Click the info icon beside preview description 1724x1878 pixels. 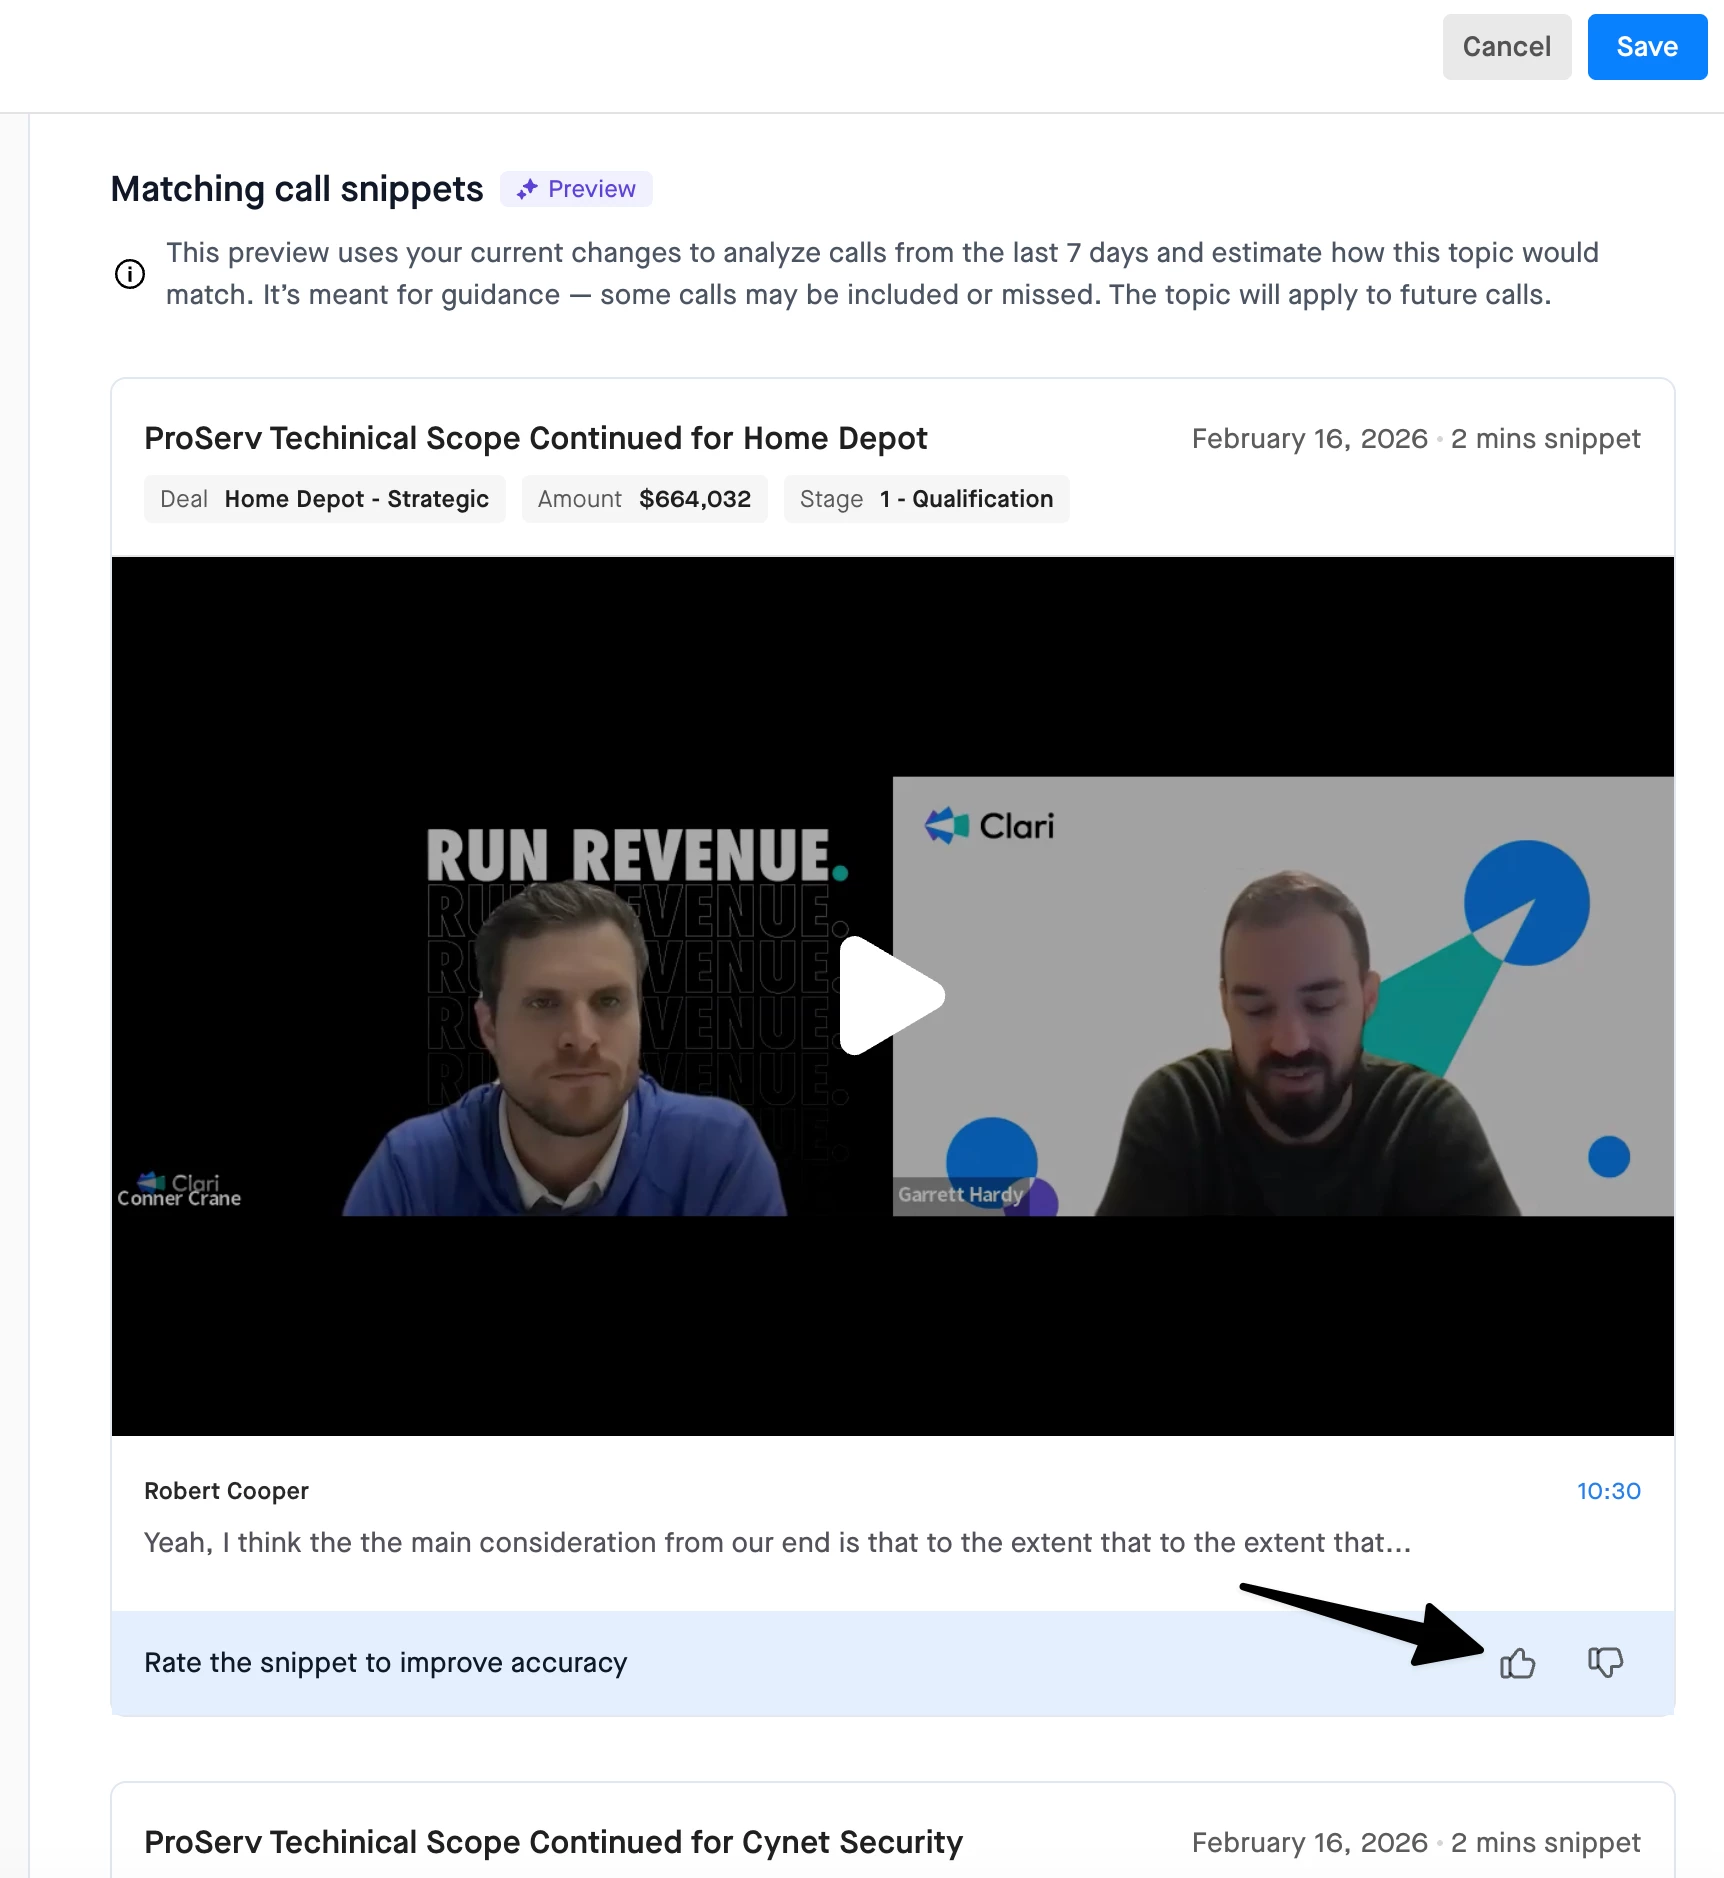coord(130,274)
